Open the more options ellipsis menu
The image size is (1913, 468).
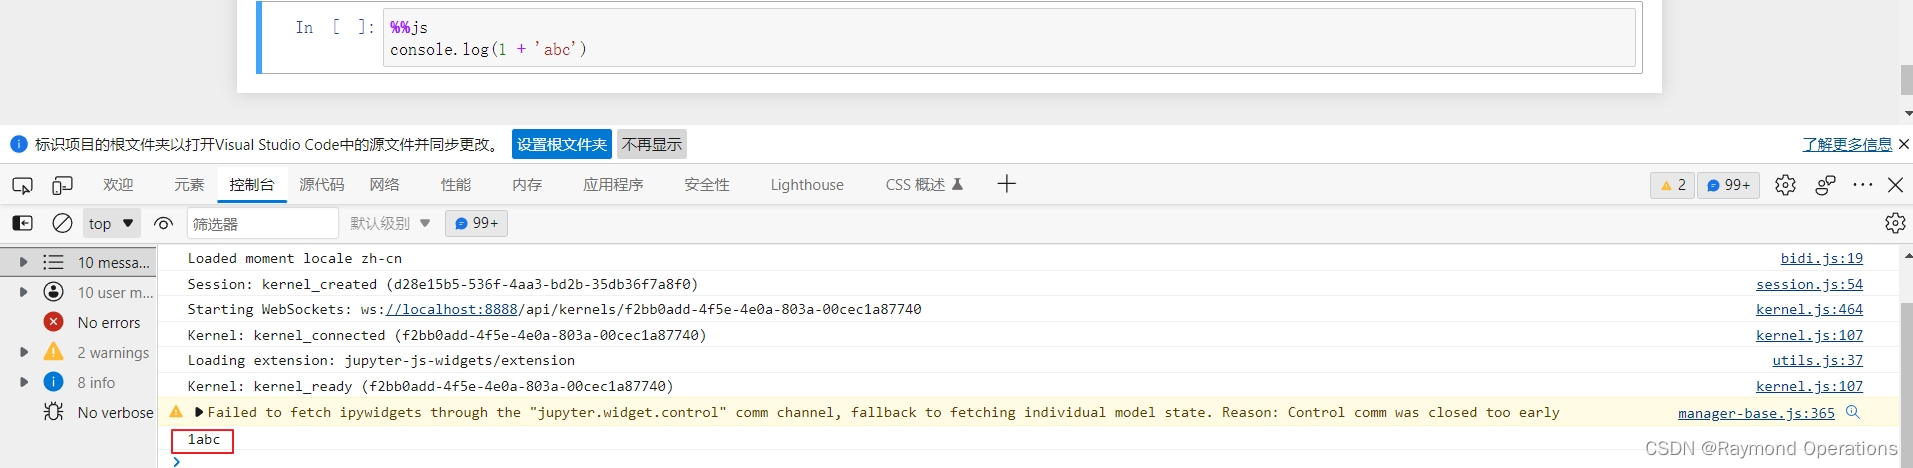point(1862,185)
